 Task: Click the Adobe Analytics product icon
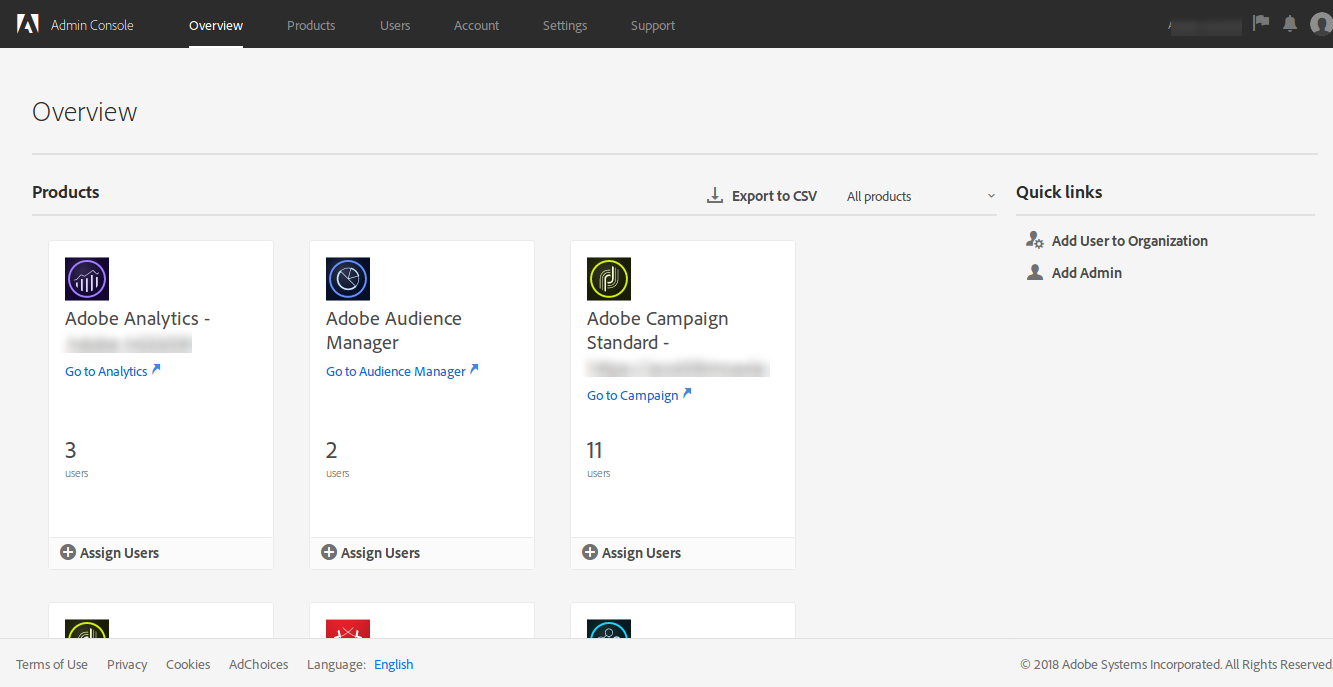87,279
